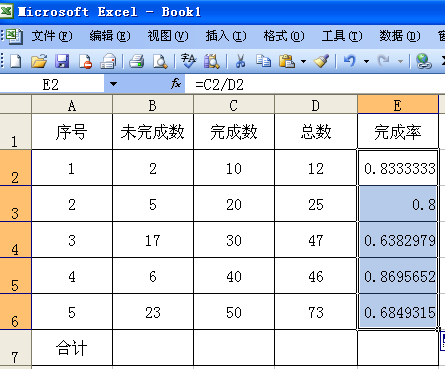Screen dimensions: 445x369
Task: Open the 视图(V) menu
Action: pos(168,36)
